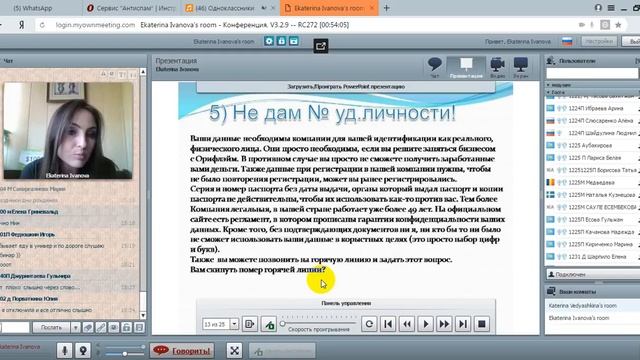Screen dimensions: 640x360
Task: Open the slide number dropdown 13 из 25
Action: tap(234, 324)
